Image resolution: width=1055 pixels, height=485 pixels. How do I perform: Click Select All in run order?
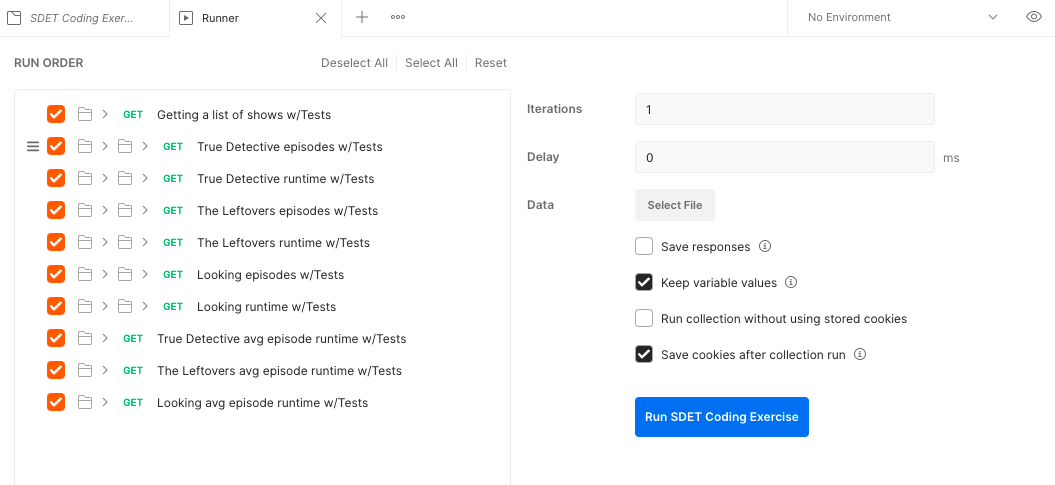pyautogui.click(x=431, y=63)
